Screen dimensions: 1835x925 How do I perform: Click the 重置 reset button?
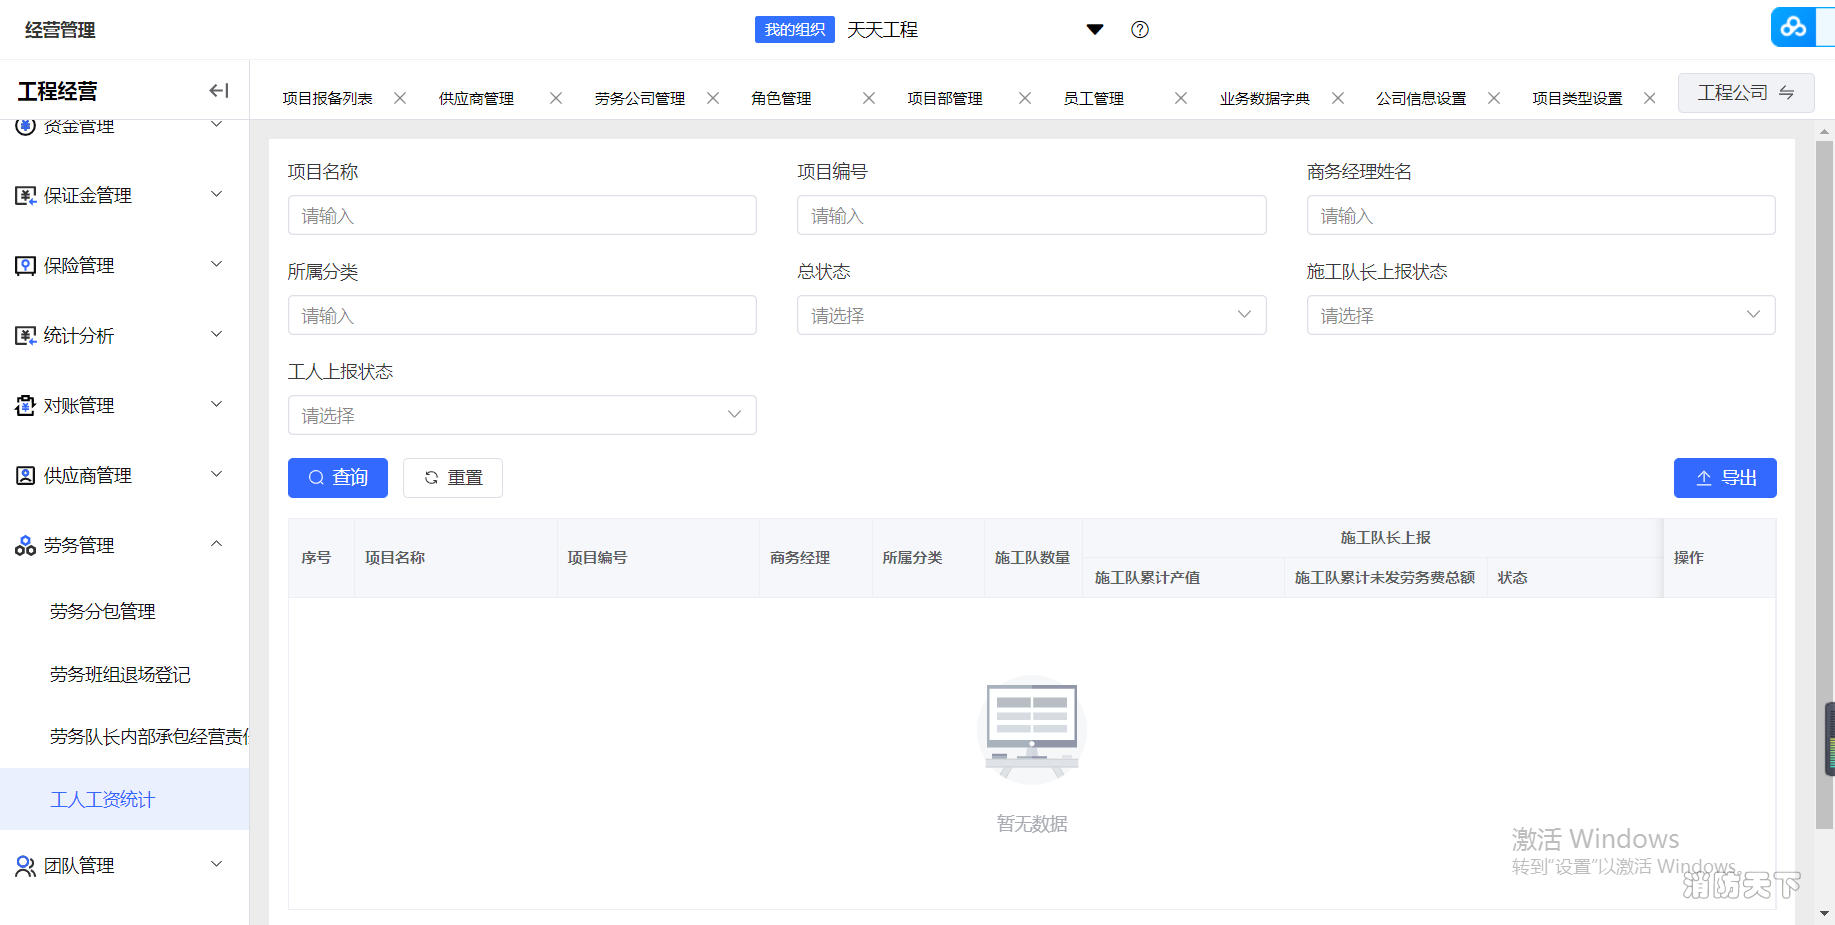pyautogui.click(x=453, y=478)
